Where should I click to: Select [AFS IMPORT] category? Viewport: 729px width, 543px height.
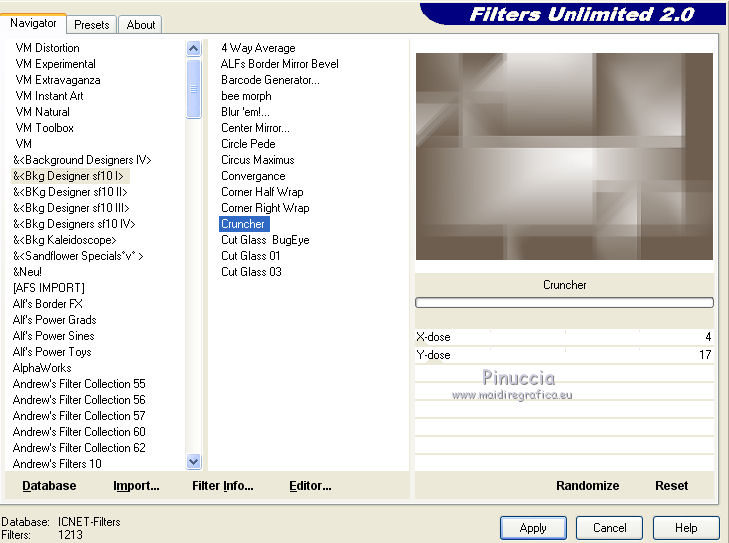[49, 288]
